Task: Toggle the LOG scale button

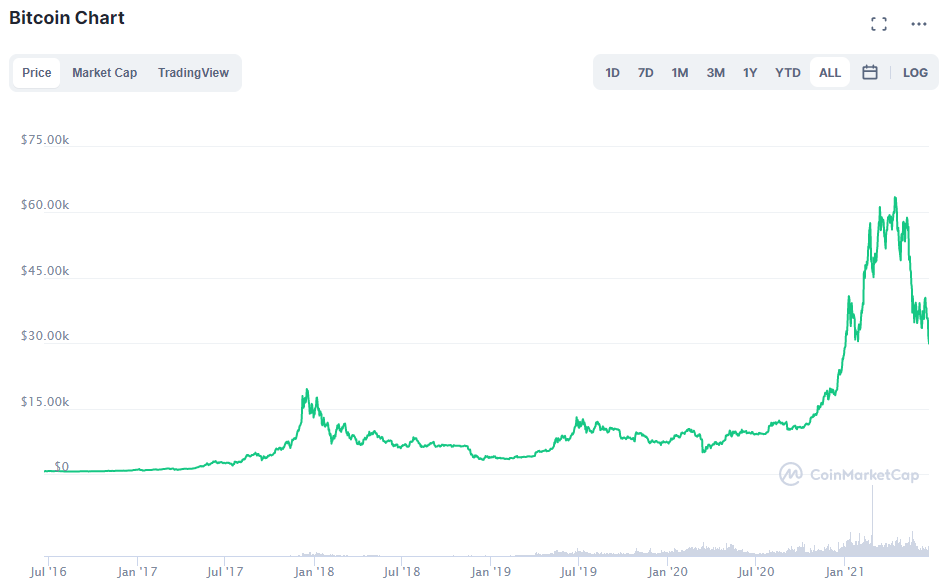Action: (915, 73)
